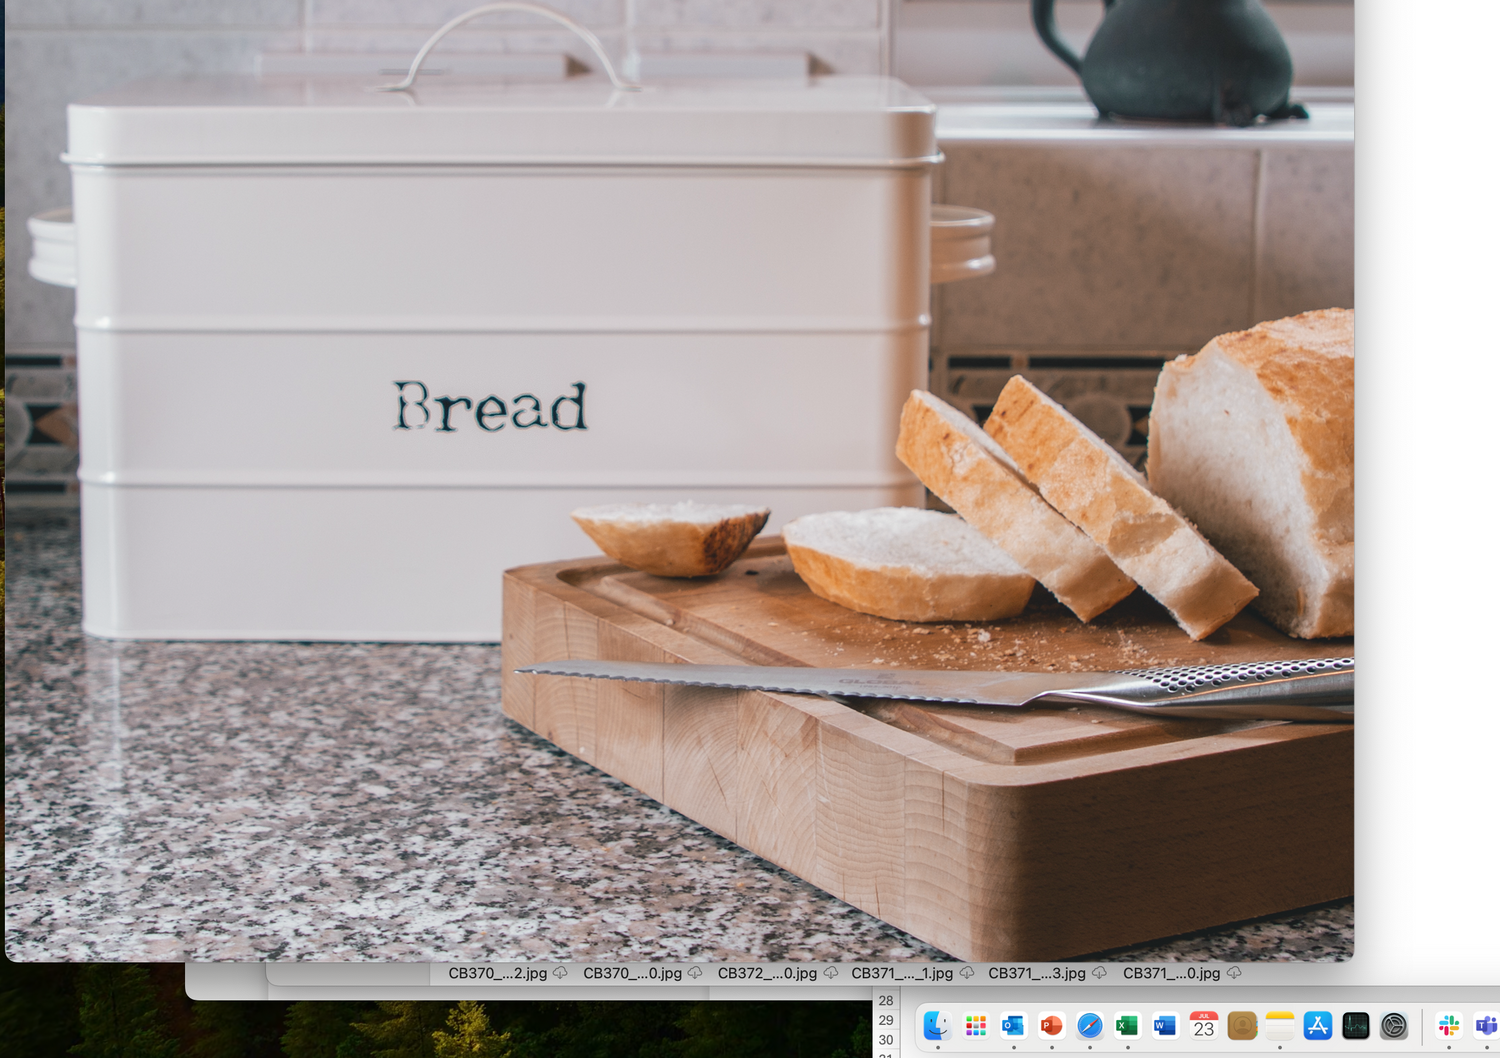Viewport: 1500px width, 1058px height.
Task: Open System Settings from dock
Action: 1393,1026
